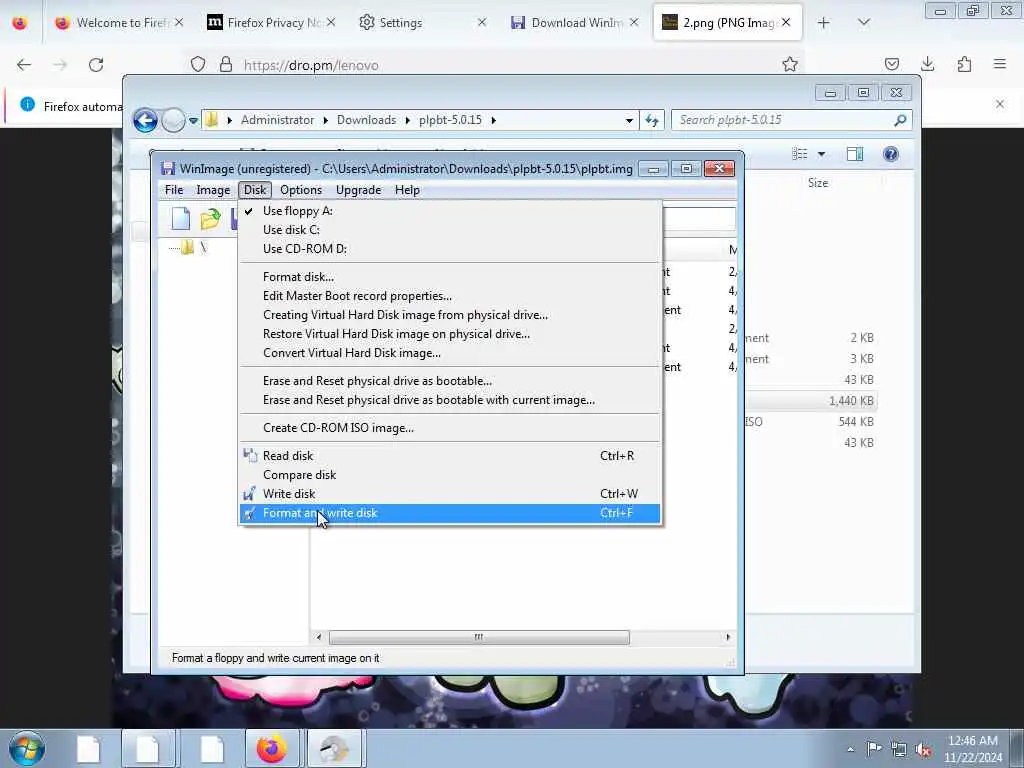Click the Explorer Back button
The width and height of the screenshot is (1024, 768).
point(145,120)
